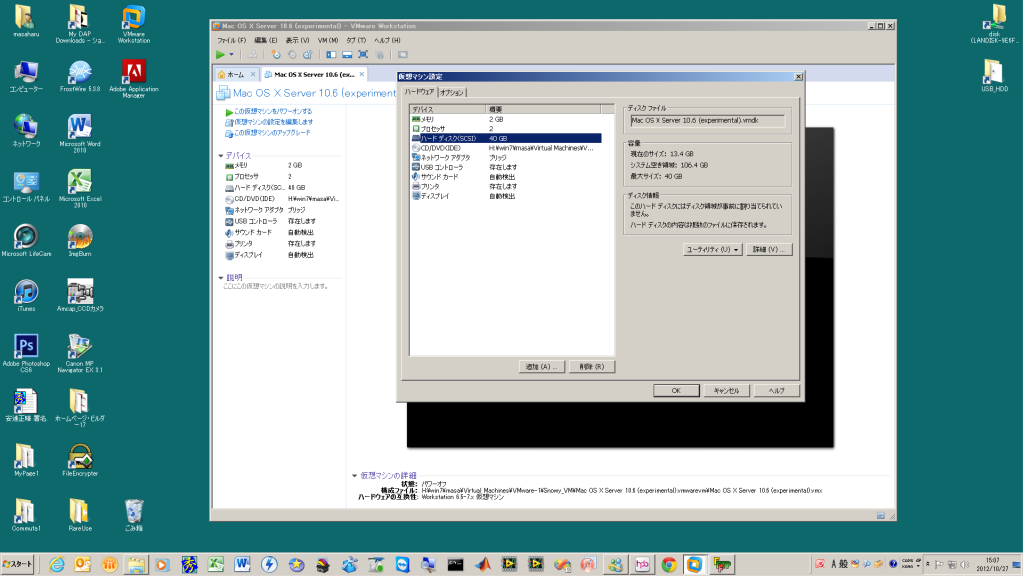
Task: Click the green power-on button in toolbar
Action: (x=220, y=54)
